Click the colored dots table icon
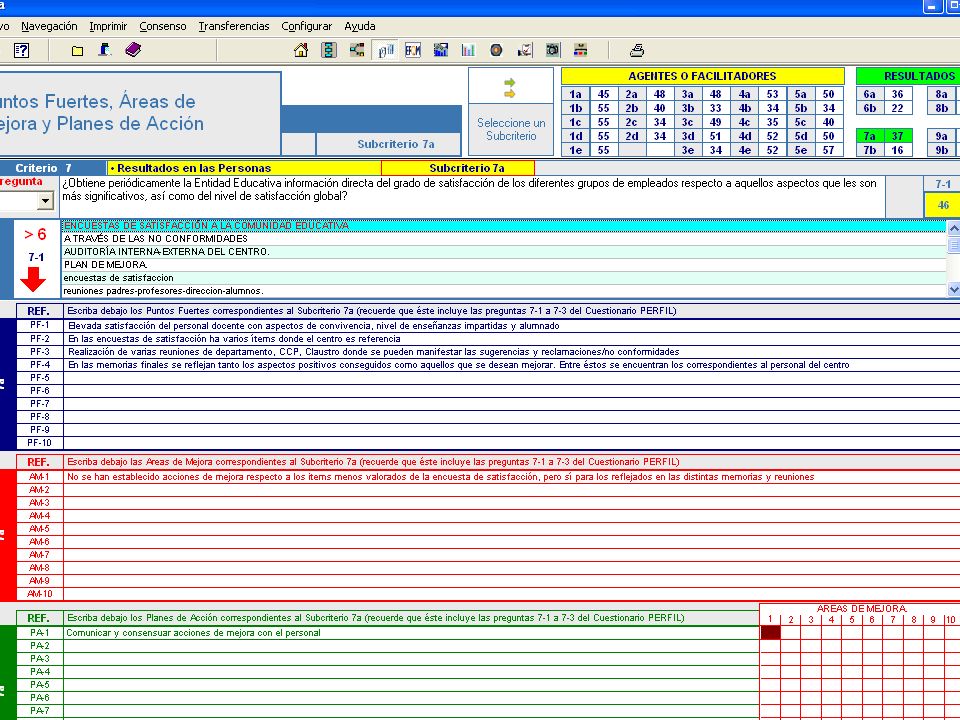The height and width of the screenshot is (720, 960). [x=580, y=50]
